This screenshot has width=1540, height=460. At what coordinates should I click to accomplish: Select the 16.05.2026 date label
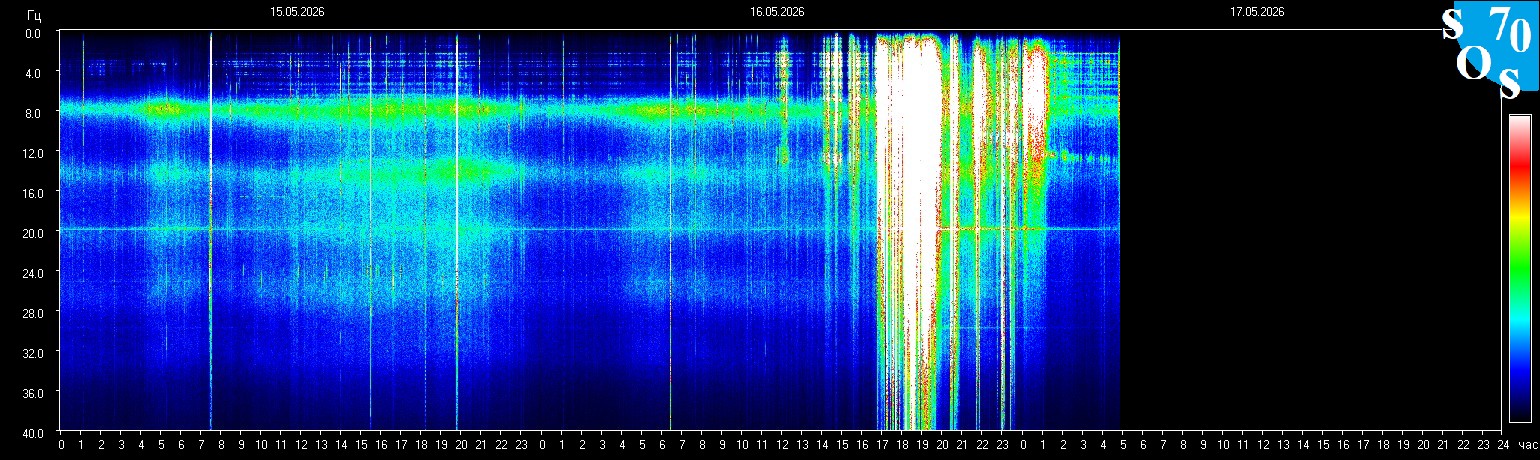(777, 13)
